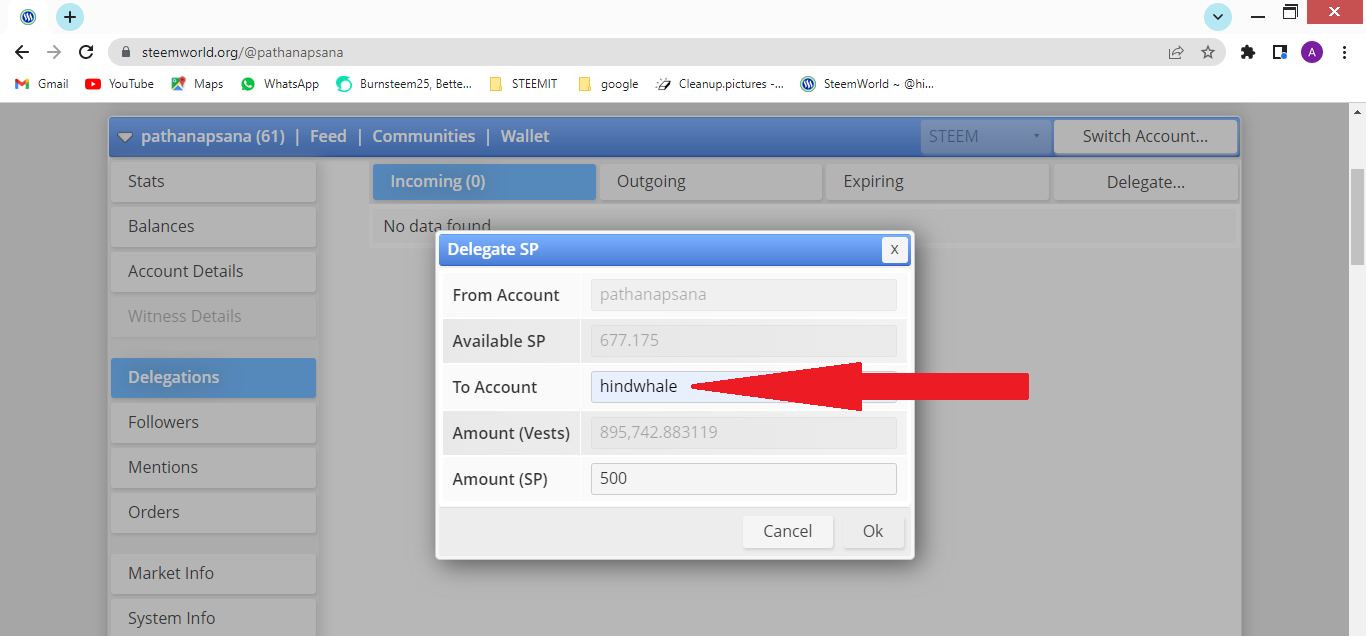The height and width of the screenshot is (636, 1366).
Task: Open Mentions in sidebar
Action: click(213, 467)
